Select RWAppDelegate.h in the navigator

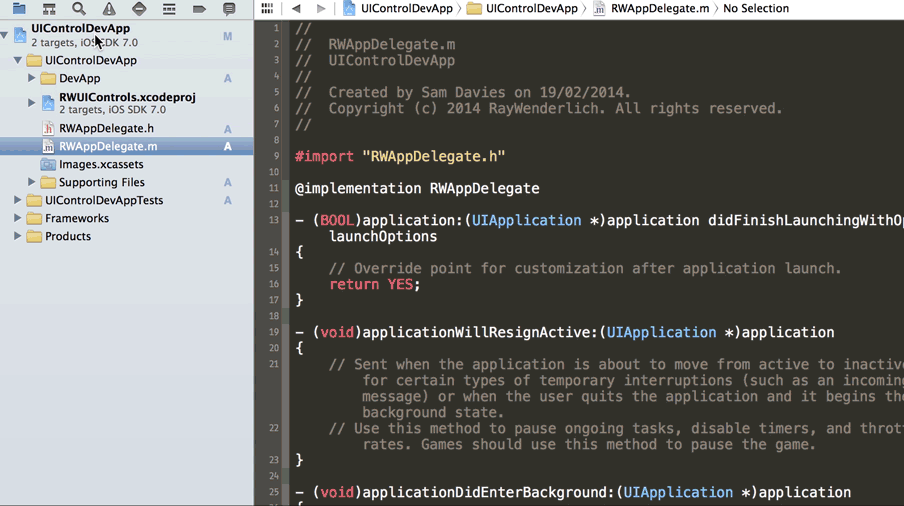pos(126,129)
